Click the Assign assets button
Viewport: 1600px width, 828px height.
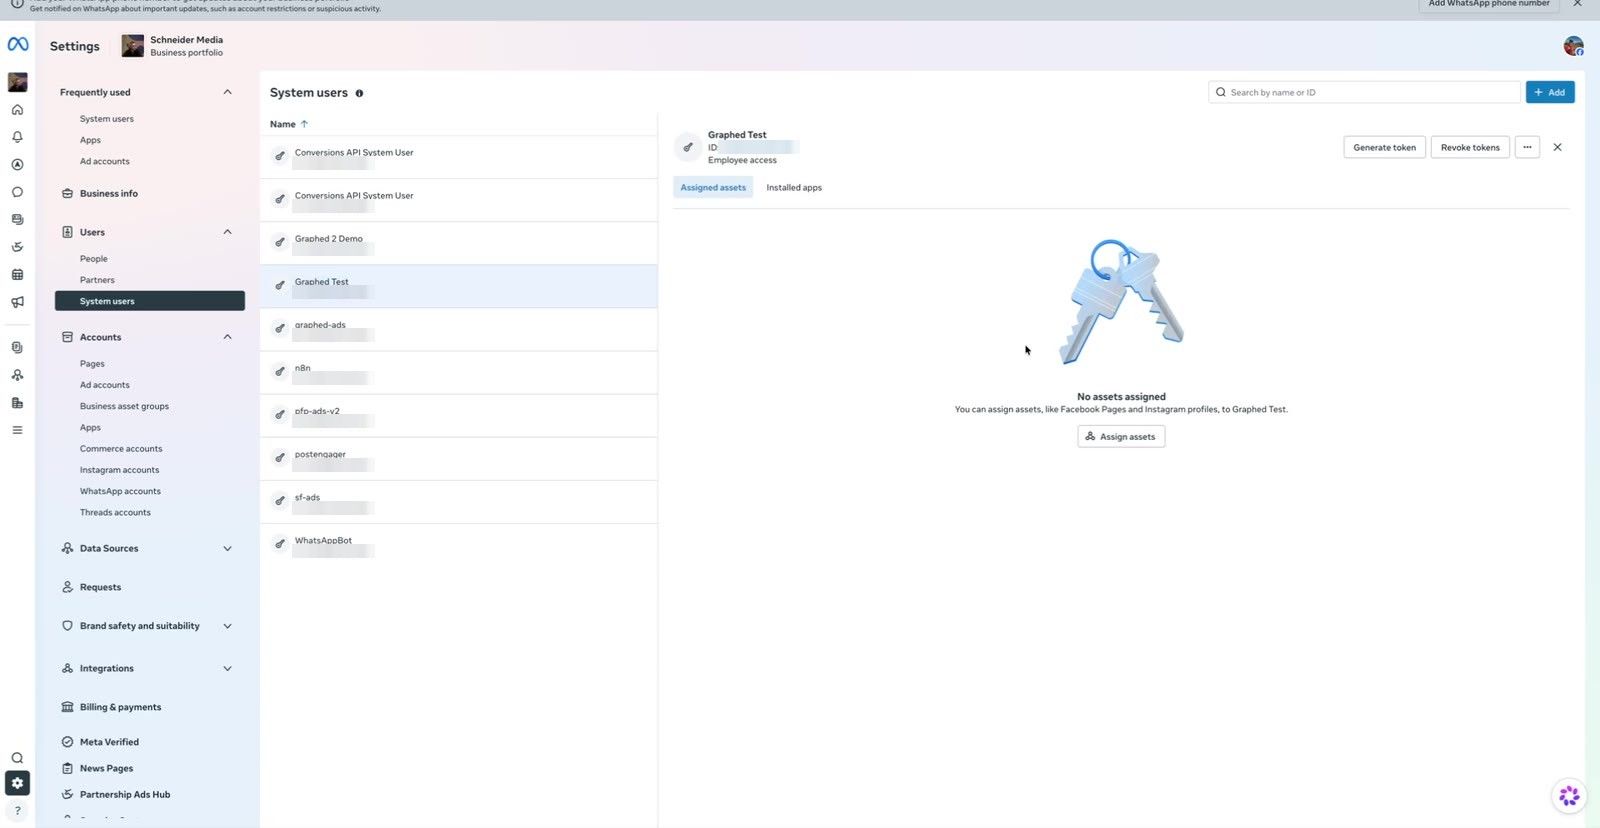[1121, 437]
